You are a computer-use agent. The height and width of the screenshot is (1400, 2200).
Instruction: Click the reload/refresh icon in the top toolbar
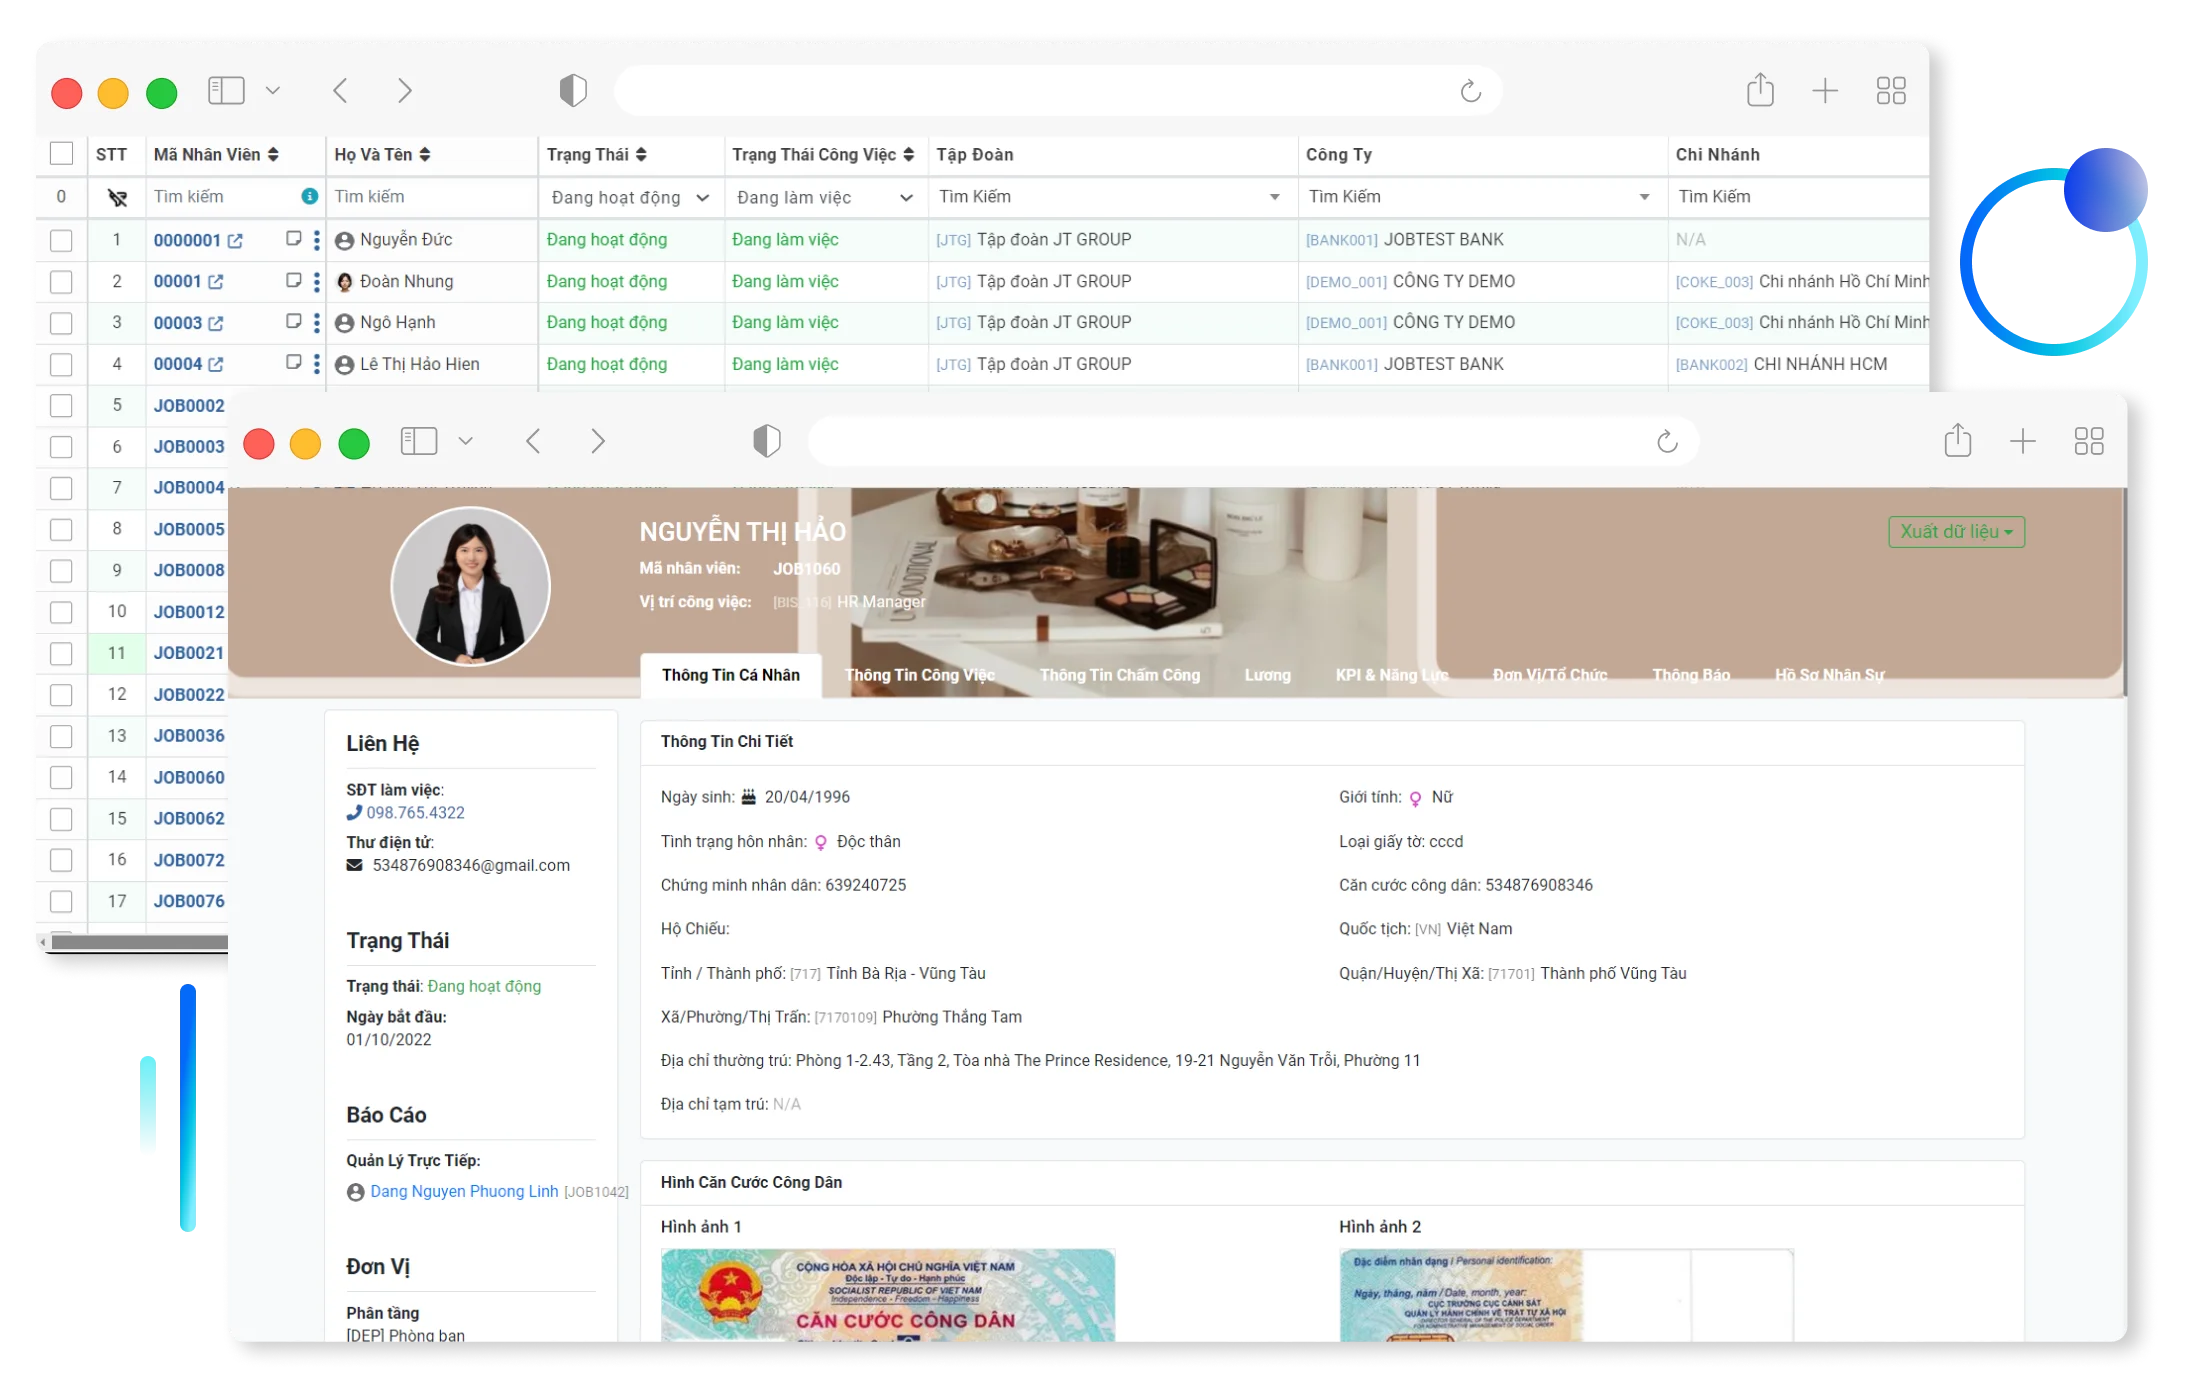click(x=1472, y=90)
